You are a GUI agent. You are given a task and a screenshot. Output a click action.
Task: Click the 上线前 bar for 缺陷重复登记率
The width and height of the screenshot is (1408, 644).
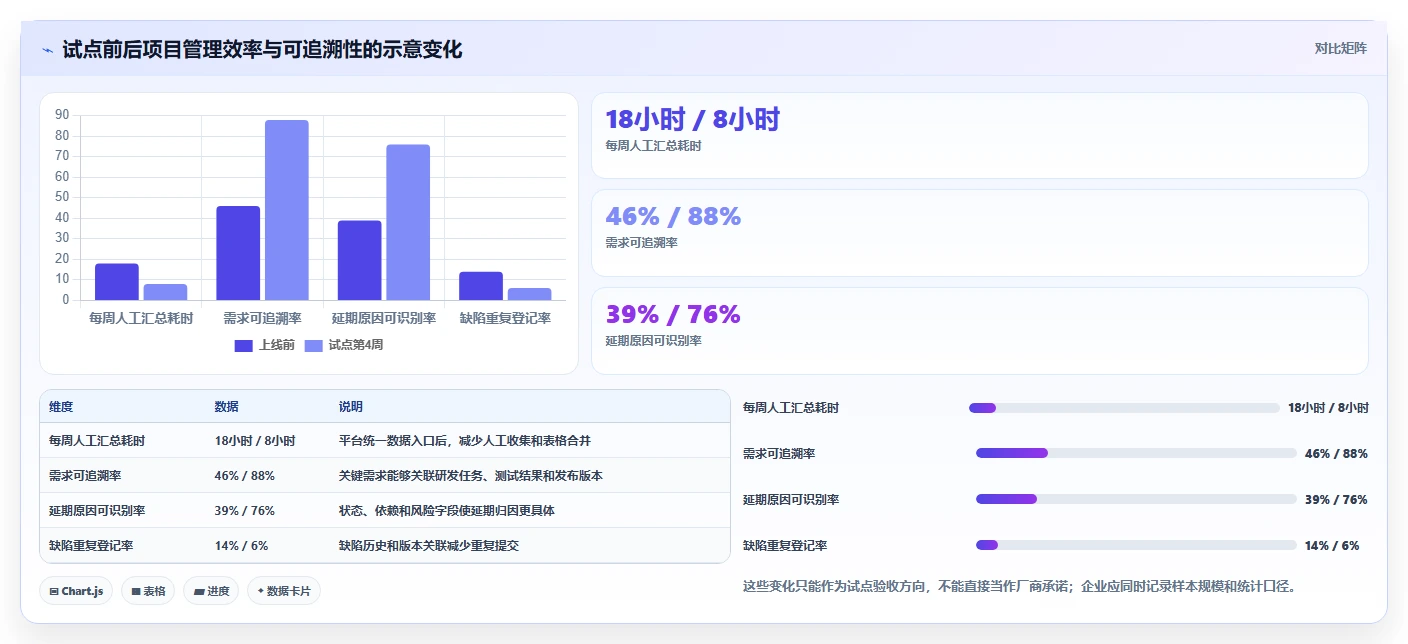(x=481, y=286)
